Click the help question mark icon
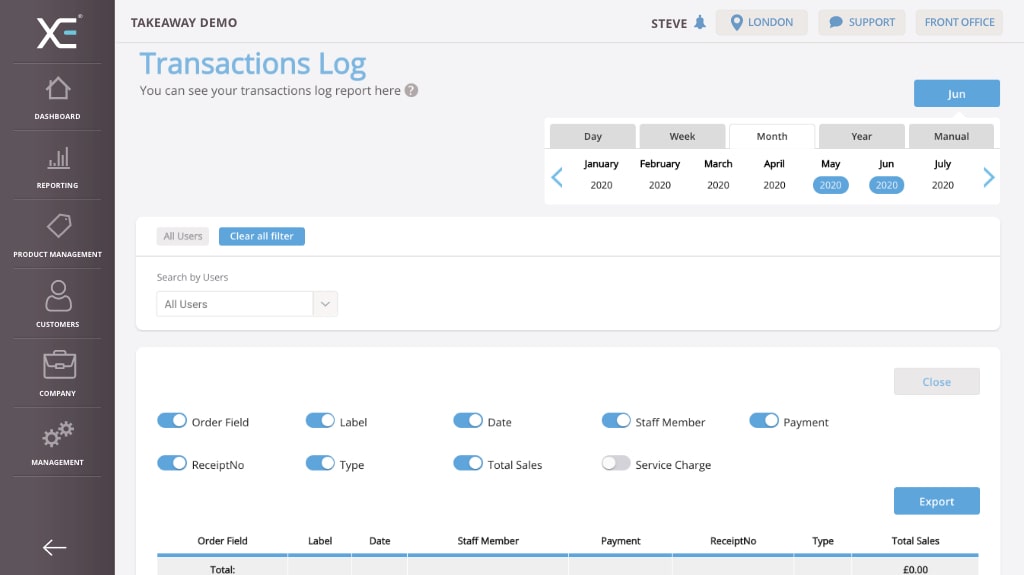Image resolution: width=1024 pixels, height=575 pixels. (x=411, y=90)
